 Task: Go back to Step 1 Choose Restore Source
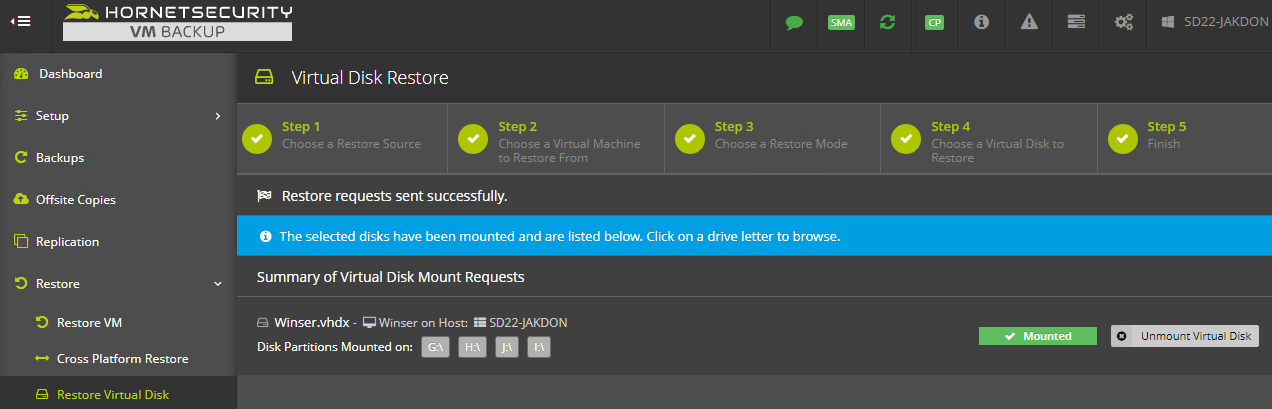[x=342, y=135]
